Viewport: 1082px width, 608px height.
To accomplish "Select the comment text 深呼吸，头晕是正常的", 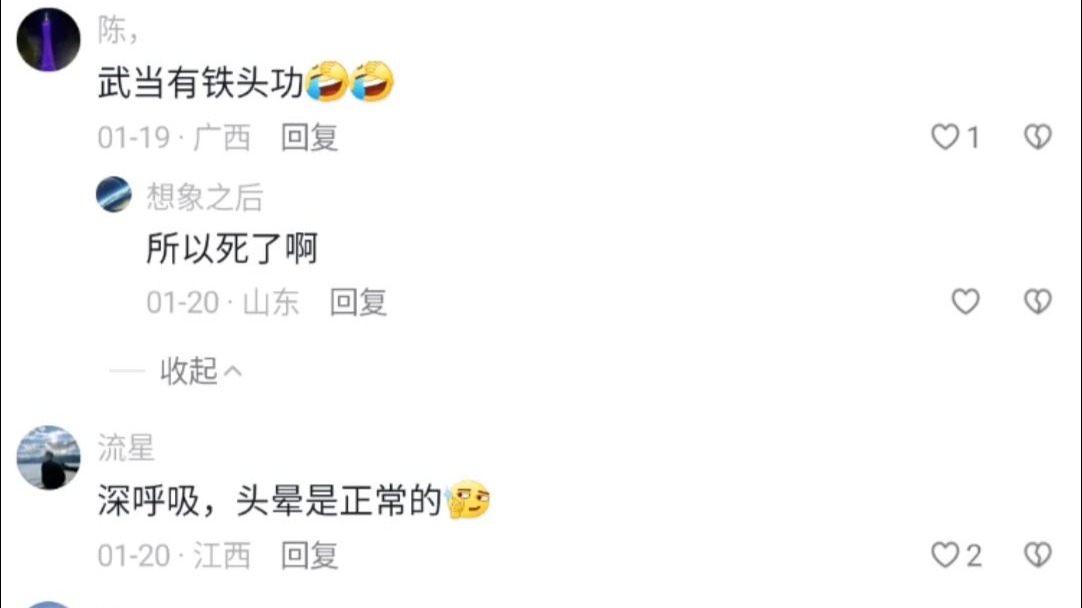I will [x=269, y=501].
